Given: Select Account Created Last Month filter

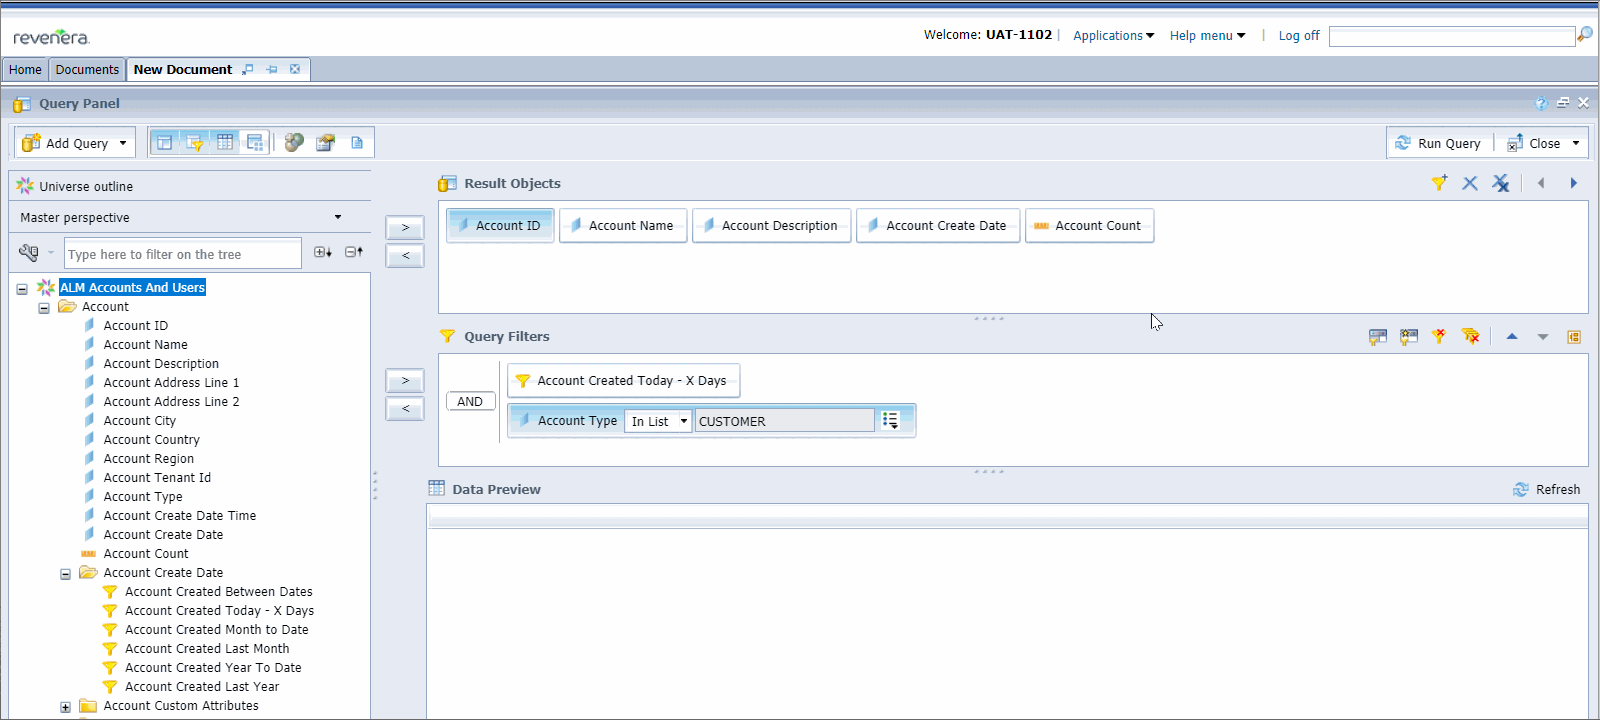Looking at the screenshot, I should (207, 649).
